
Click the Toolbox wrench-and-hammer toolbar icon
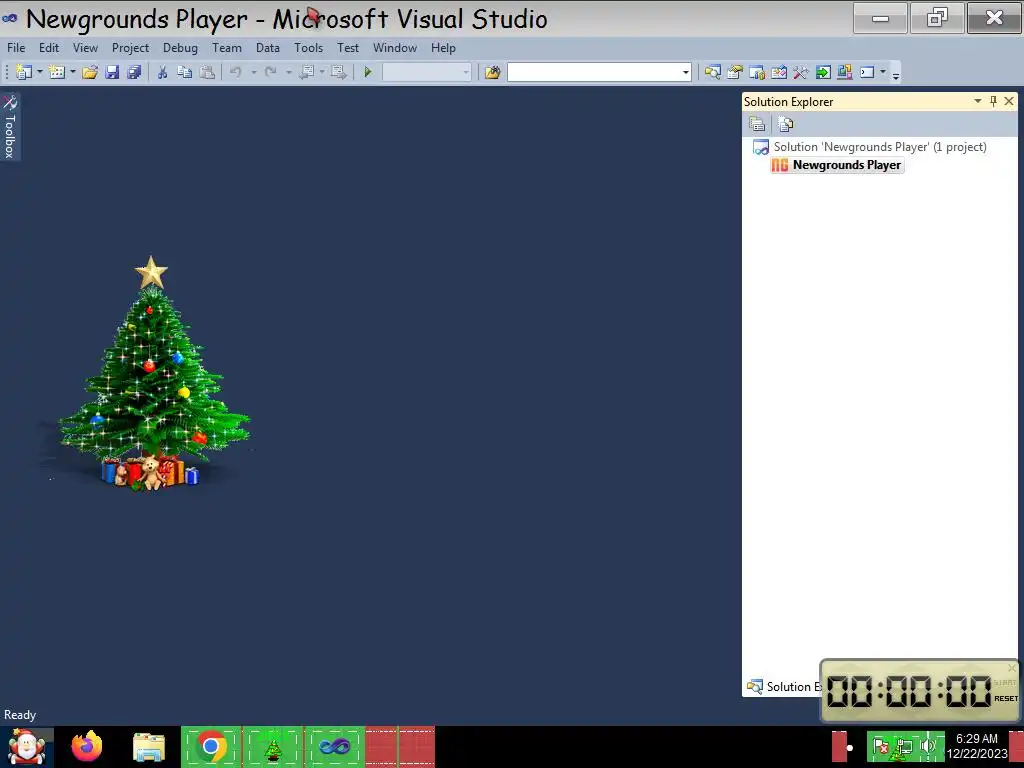click(801, 72)
